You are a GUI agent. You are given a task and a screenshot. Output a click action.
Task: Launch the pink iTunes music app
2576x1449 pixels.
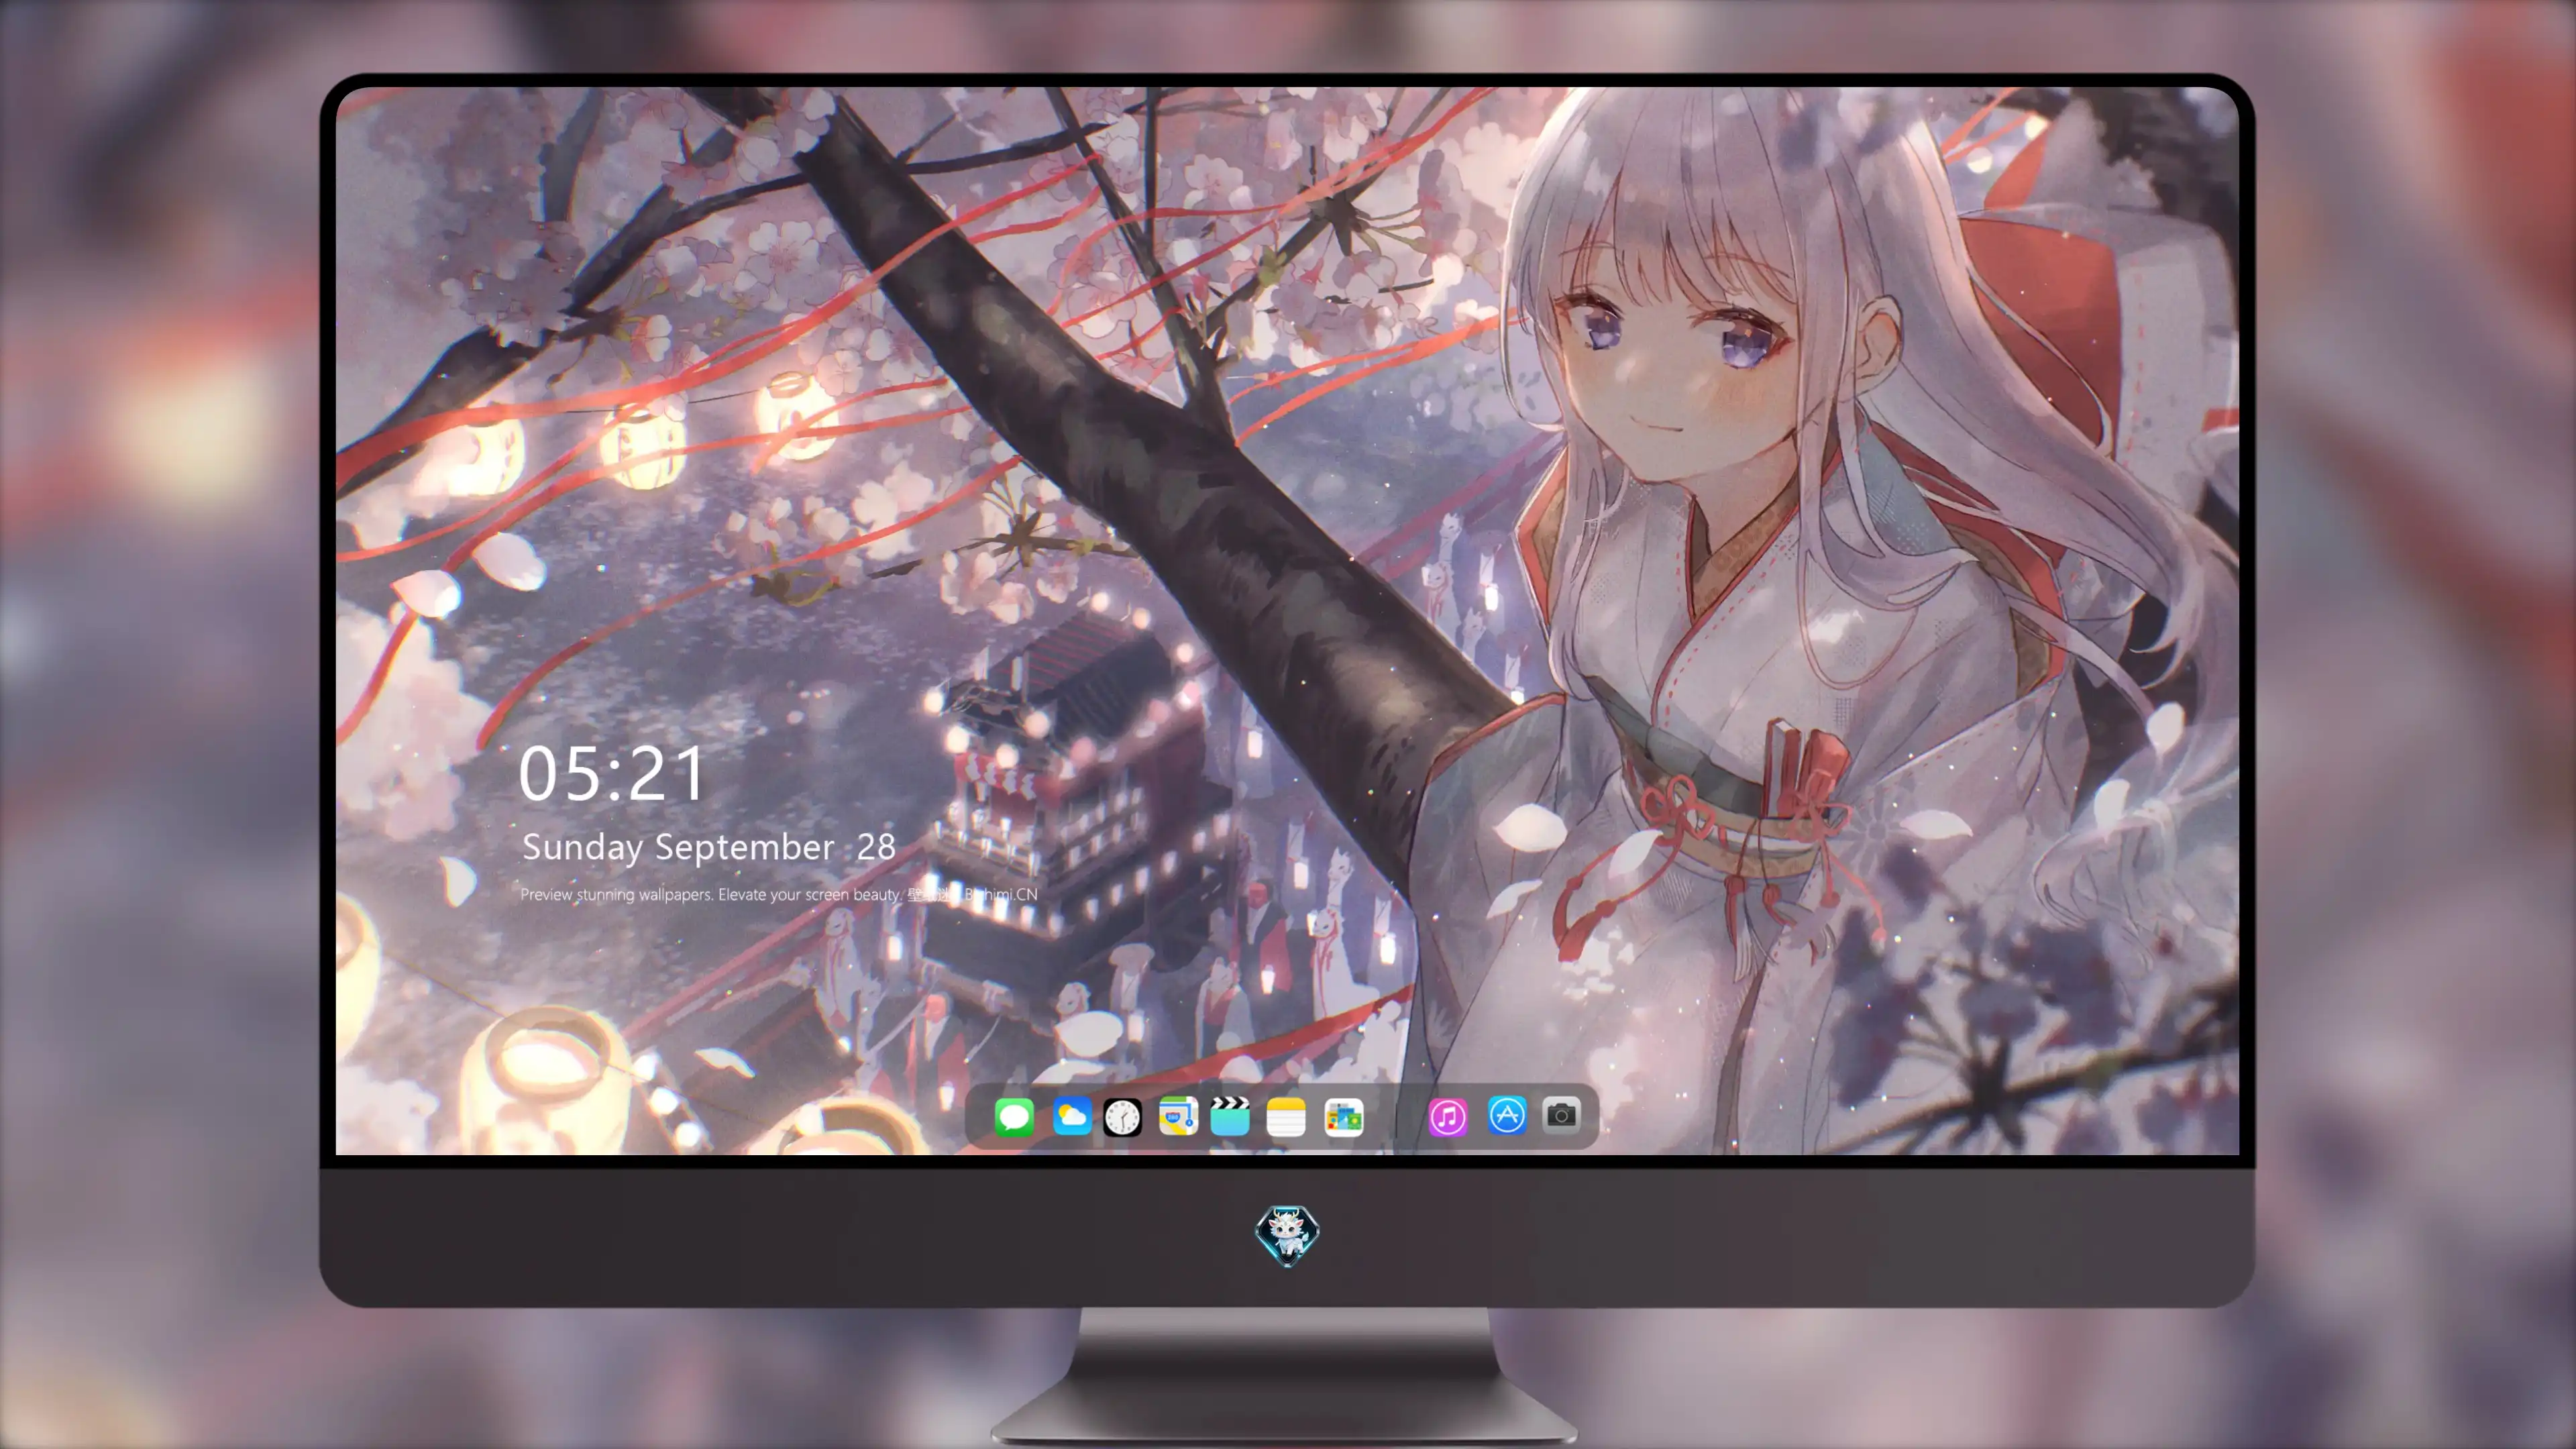coord(1447,1117)
